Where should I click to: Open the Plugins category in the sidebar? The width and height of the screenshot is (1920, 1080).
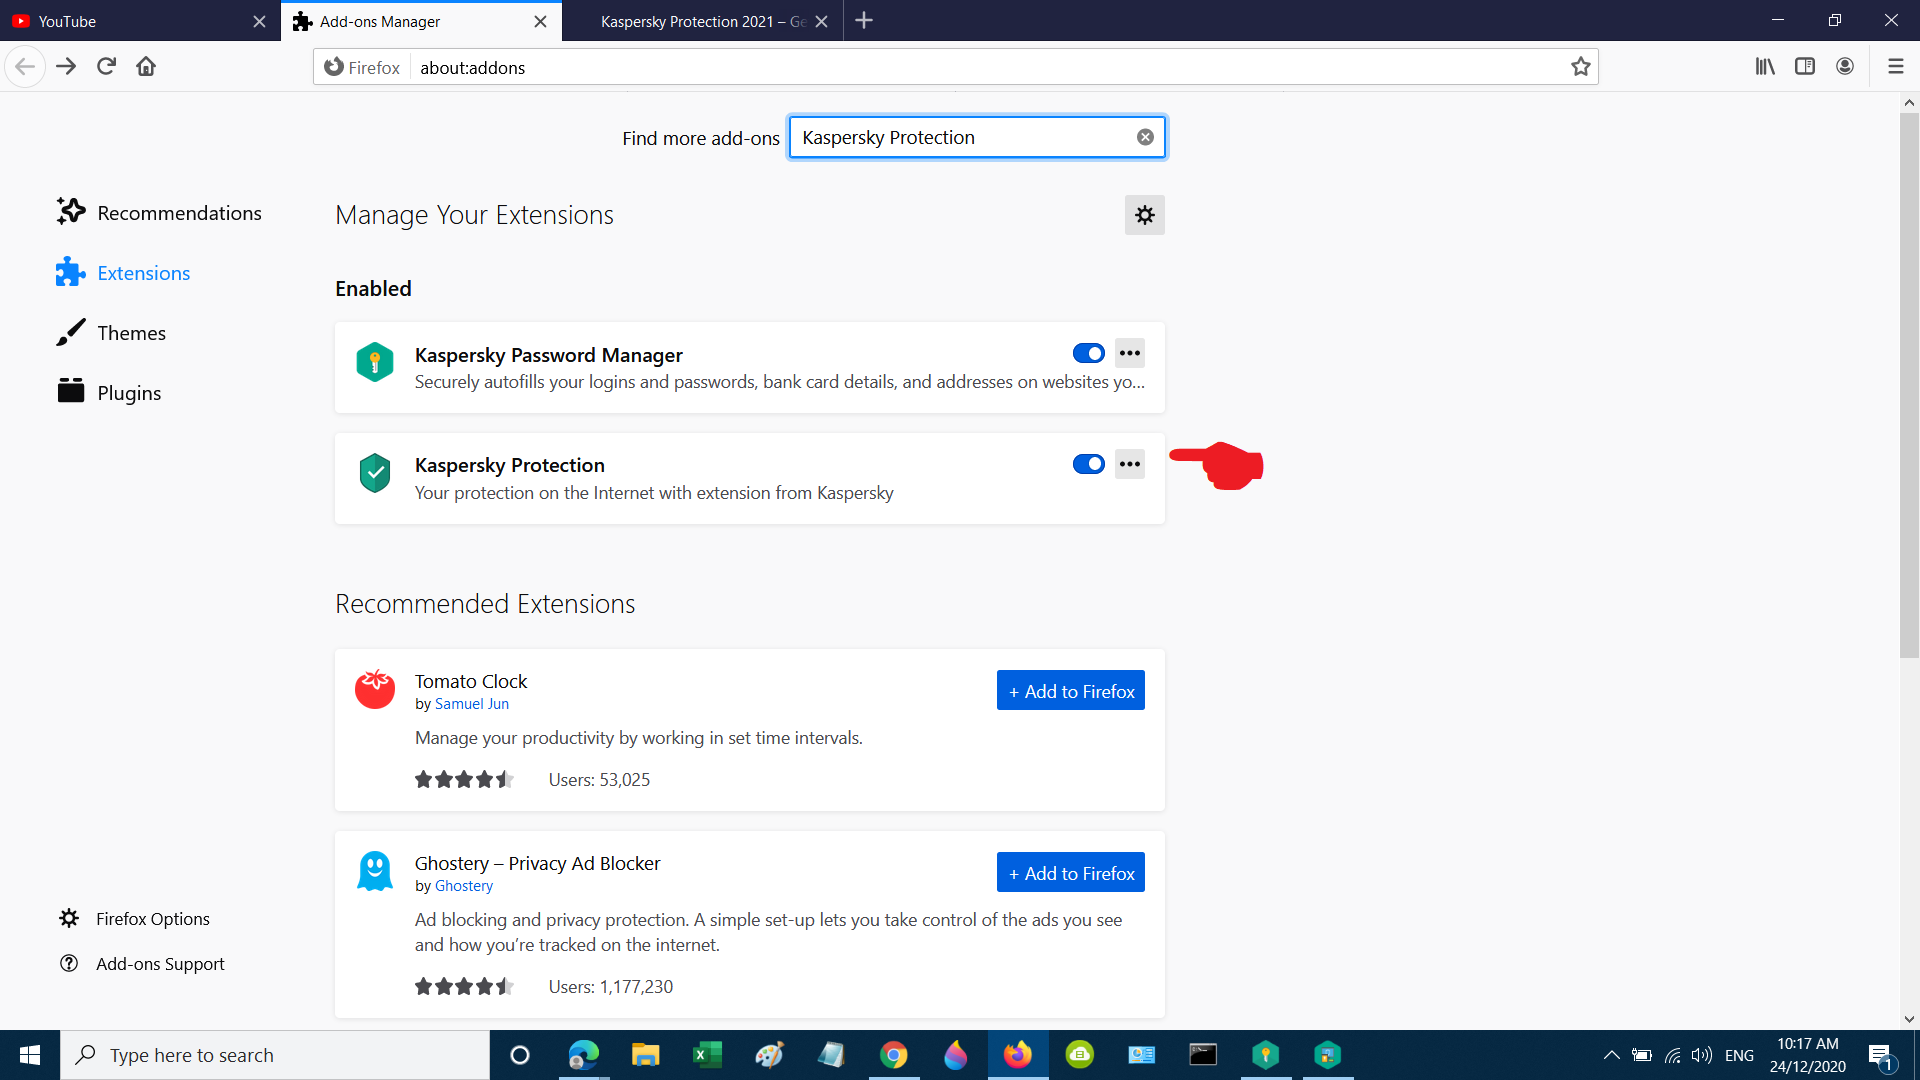(x=129, y=393)
